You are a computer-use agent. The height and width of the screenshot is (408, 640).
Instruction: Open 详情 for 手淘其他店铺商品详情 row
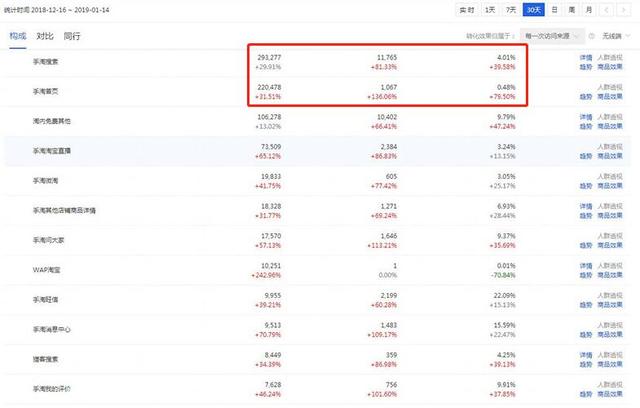(x=586, y=206)
